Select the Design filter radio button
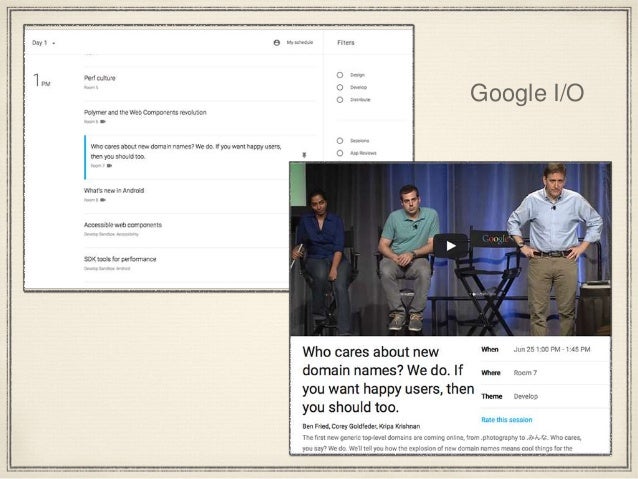 (340, 75)
